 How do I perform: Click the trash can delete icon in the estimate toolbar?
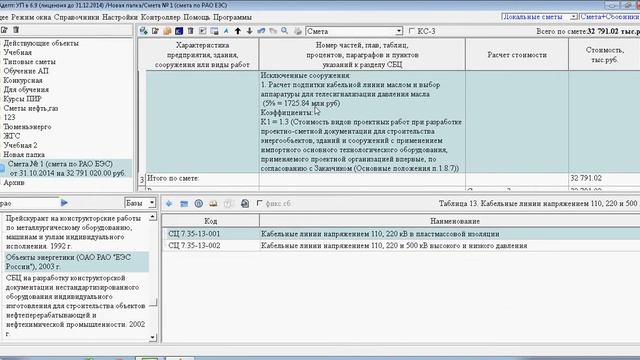coord(191,31)
